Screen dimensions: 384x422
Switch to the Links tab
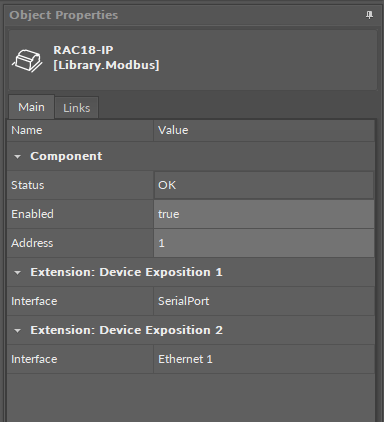pos(77,108)
